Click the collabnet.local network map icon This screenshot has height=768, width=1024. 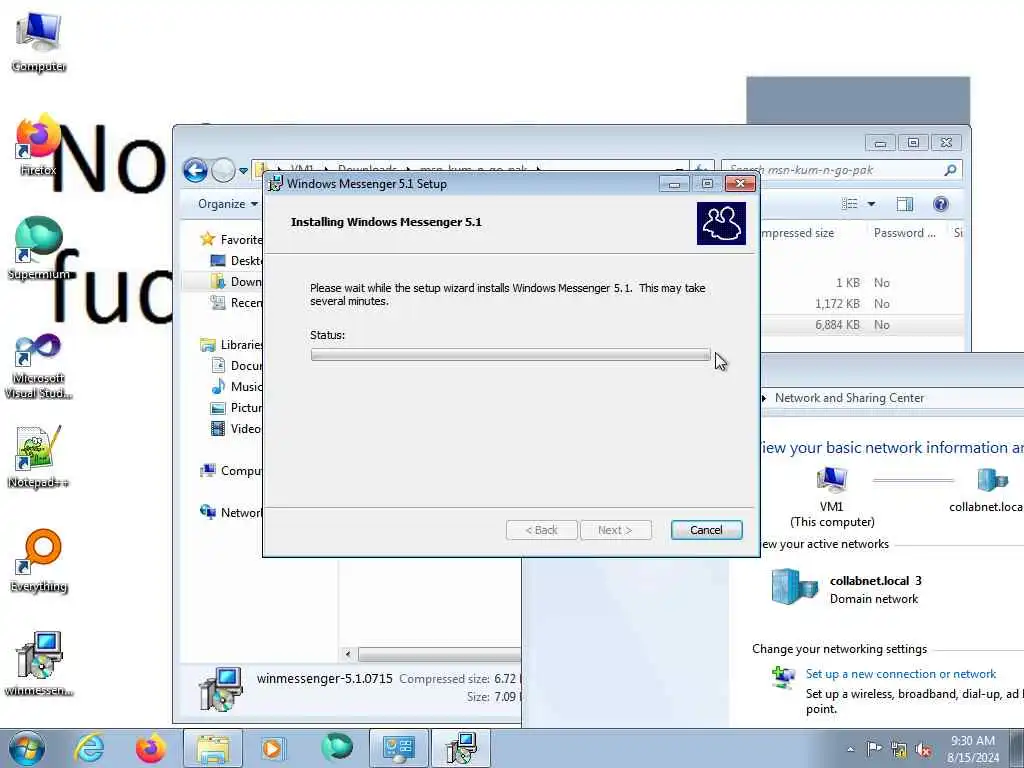point(991,479)
